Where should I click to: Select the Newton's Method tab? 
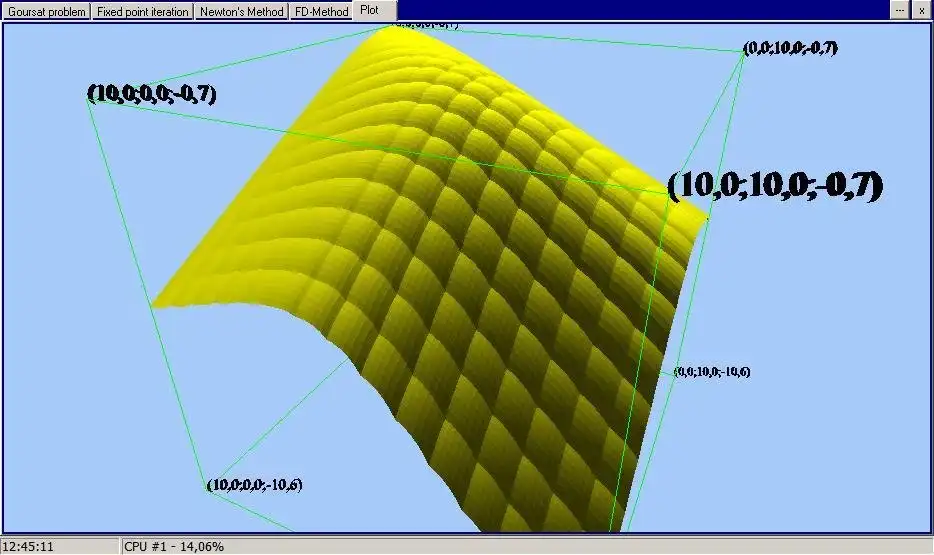241,11
